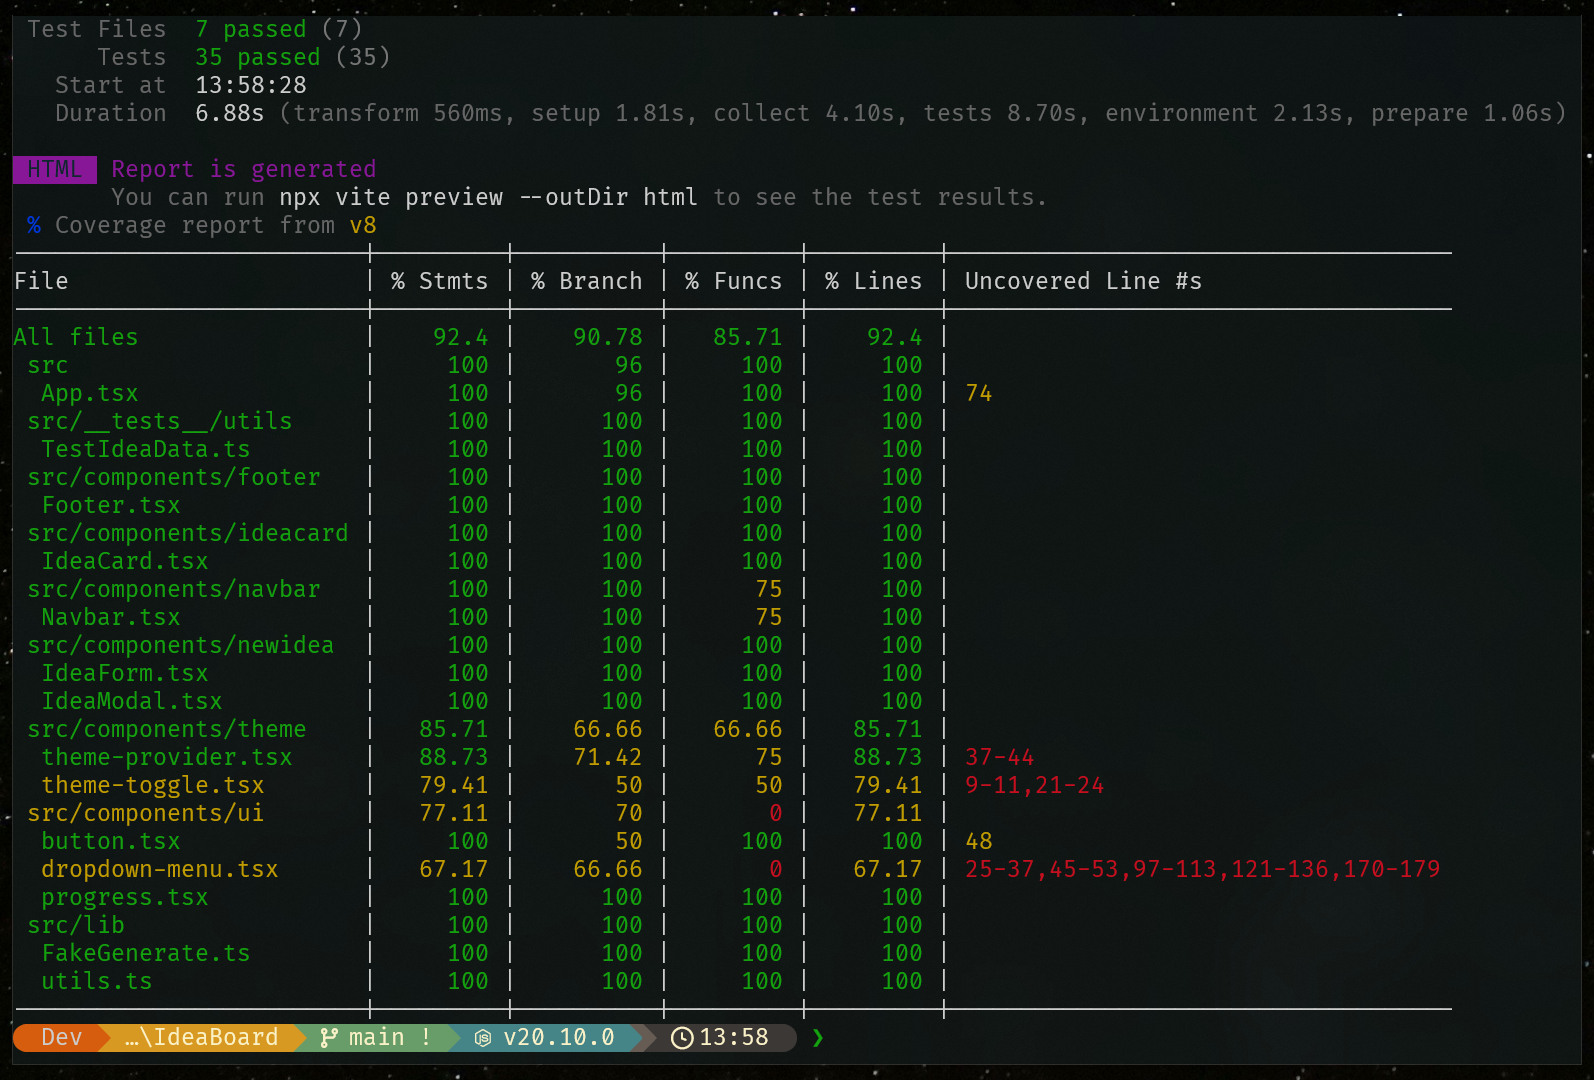The height and width of the screenshot is (1080, 1594).
Task: Select the TestIdeaData.ts file name
Action: point(146,450)
